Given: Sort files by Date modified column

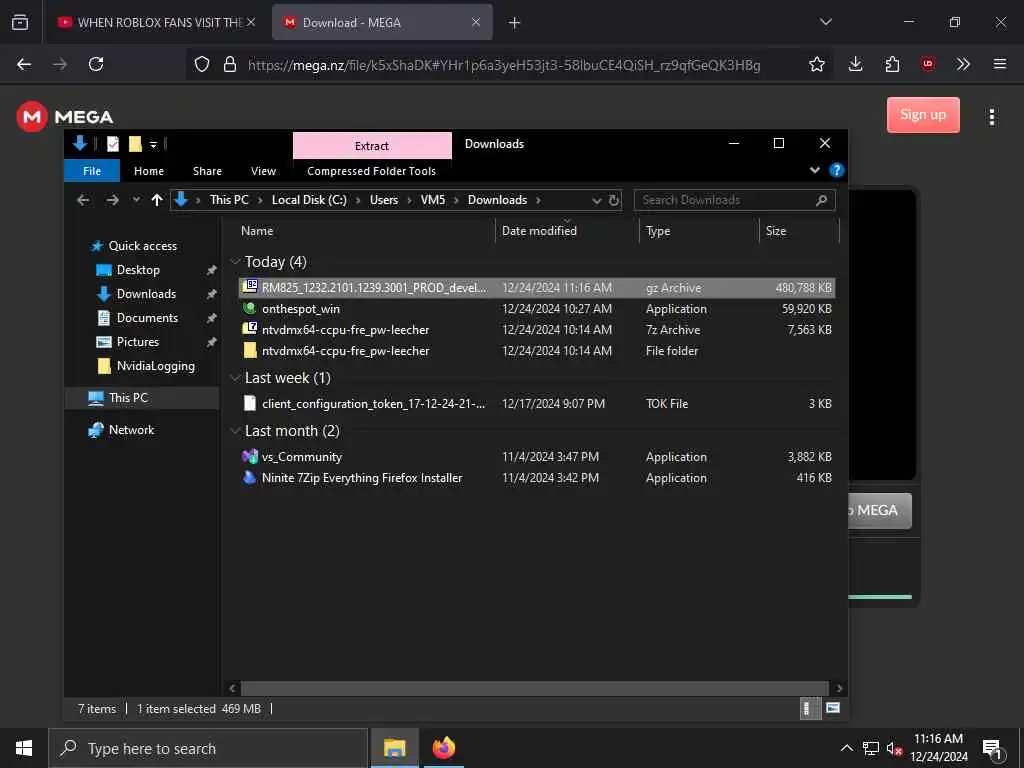Looking at the screenshot, I should point(539,231).
